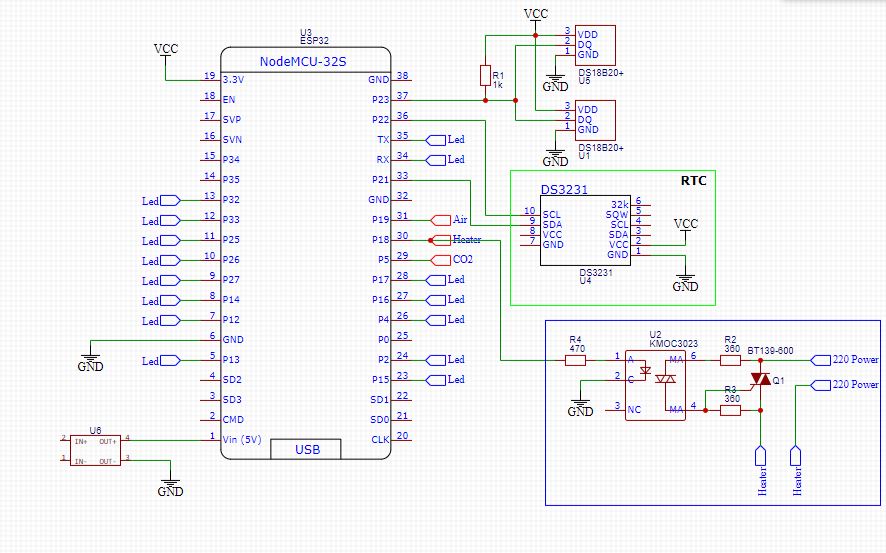Click the upper 220 Power port

pyautogui.click(x=820, y=360)
